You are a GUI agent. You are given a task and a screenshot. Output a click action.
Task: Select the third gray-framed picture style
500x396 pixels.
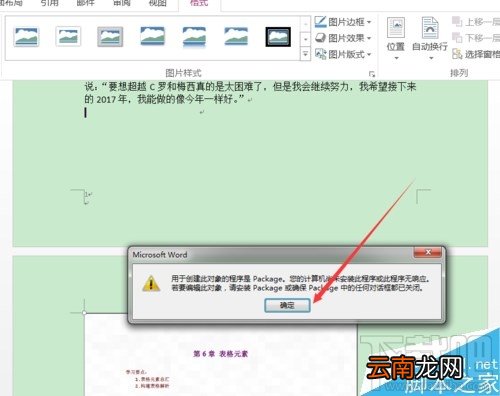coord(110,37)
